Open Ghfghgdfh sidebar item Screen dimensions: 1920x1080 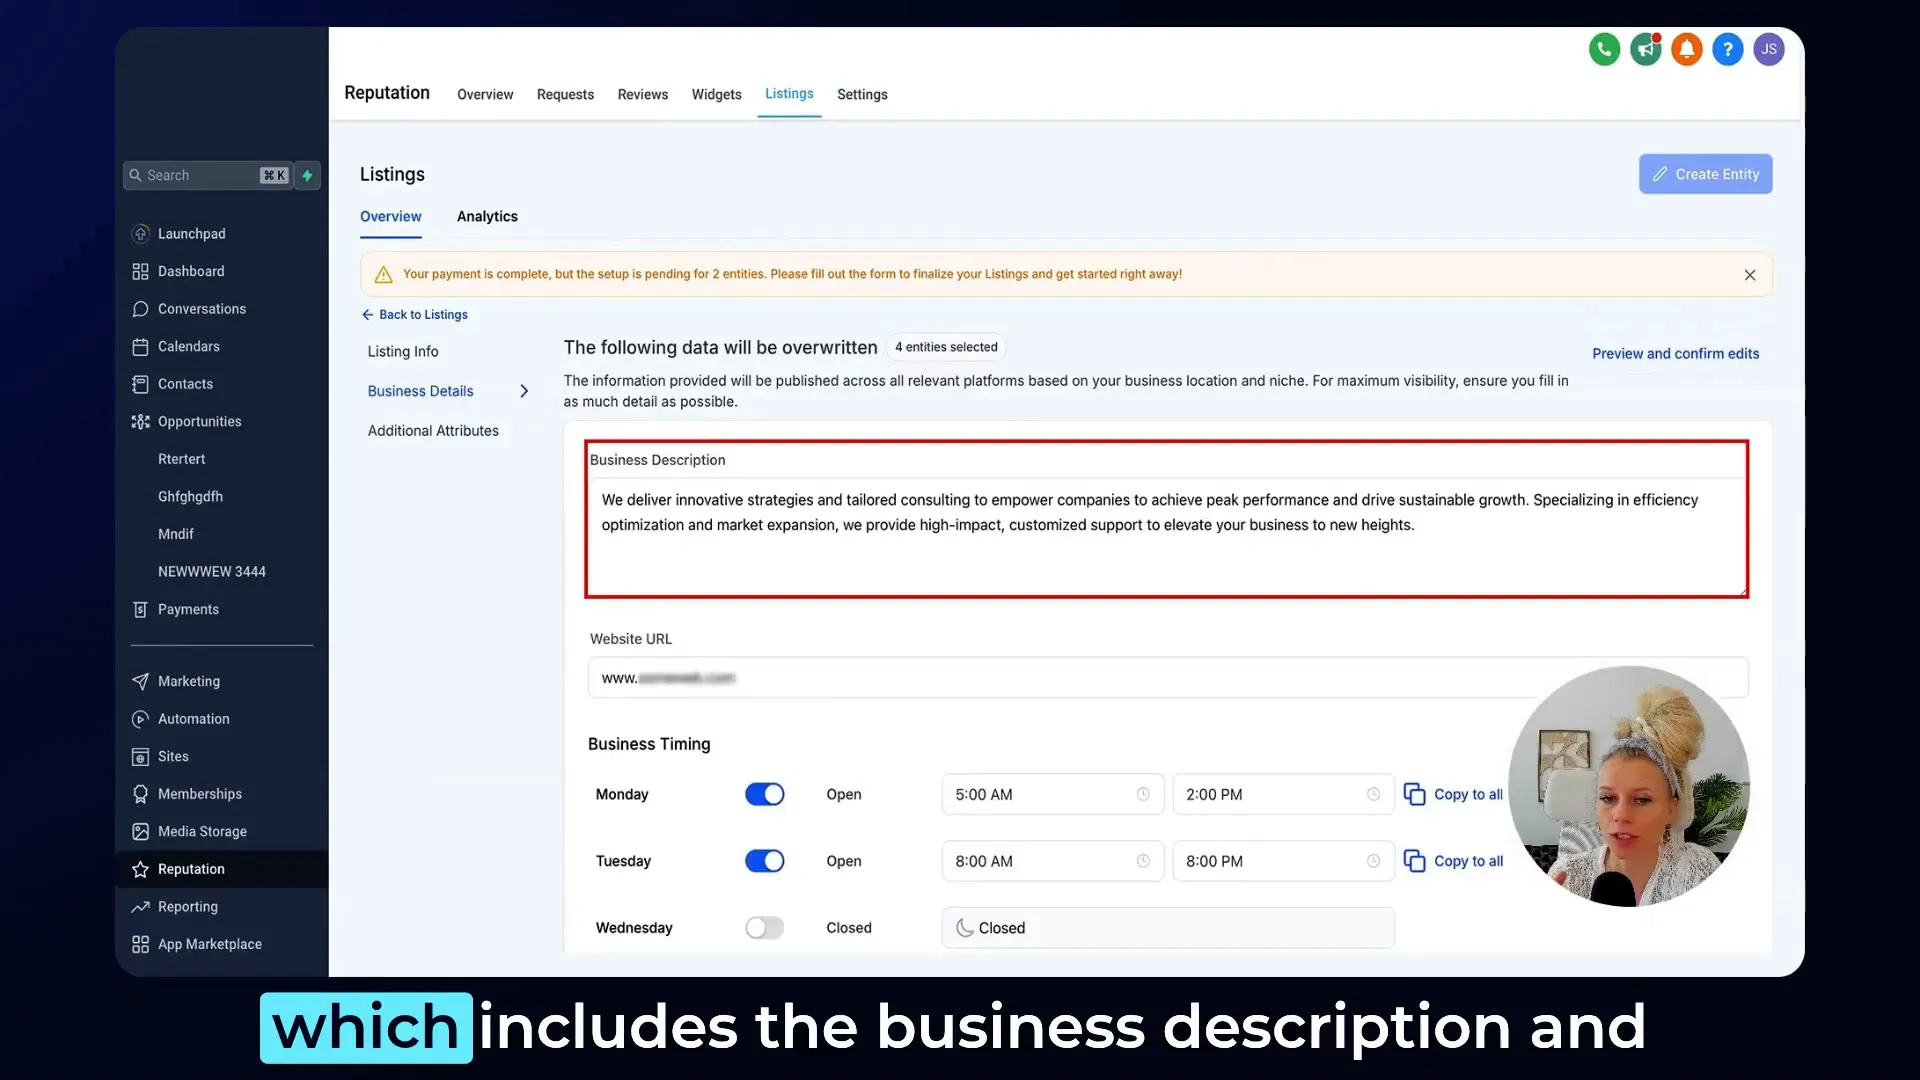(190, 496)
